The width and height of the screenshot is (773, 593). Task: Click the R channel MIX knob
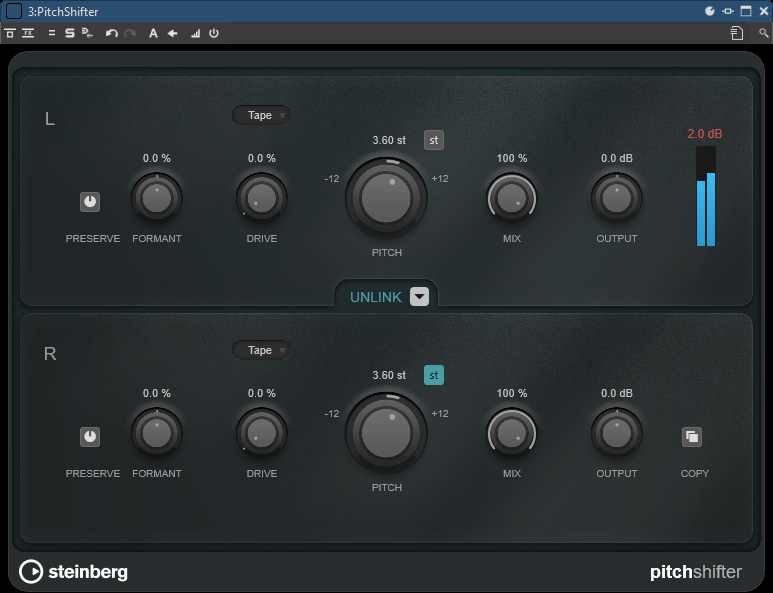point(512,434)
